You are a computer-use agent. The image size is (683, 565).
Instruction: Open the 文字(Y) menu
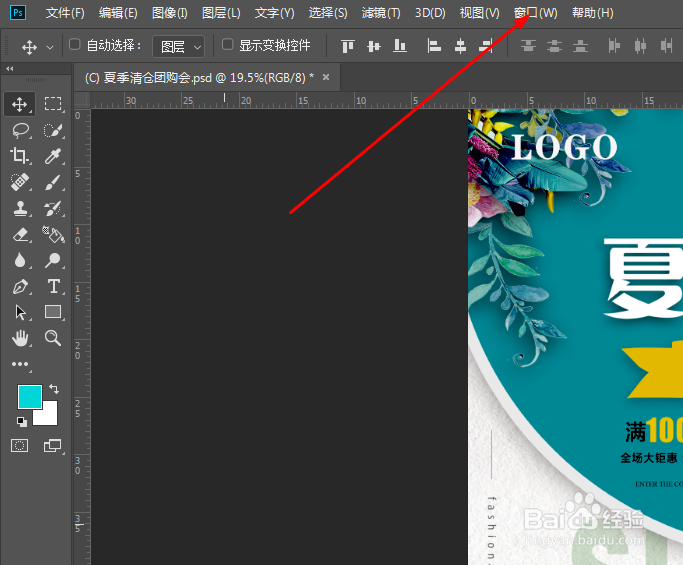pyautogui.click(x=274, y=13)
